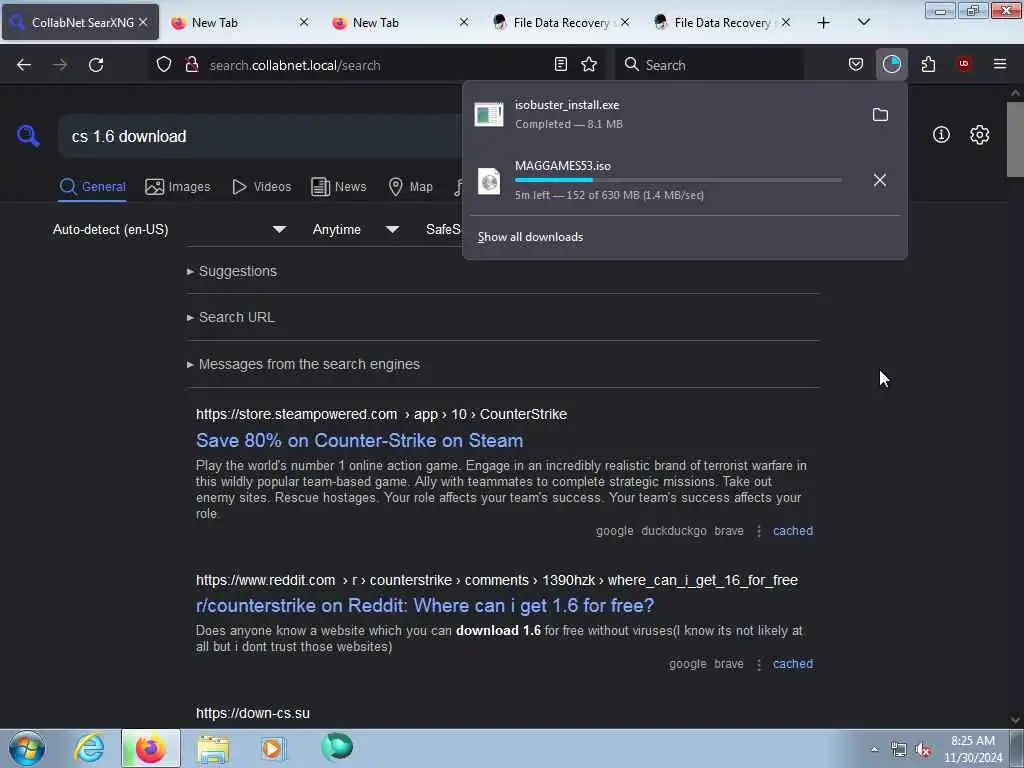
Task: Open Save to Pocket icon
Action: point(856,64)
